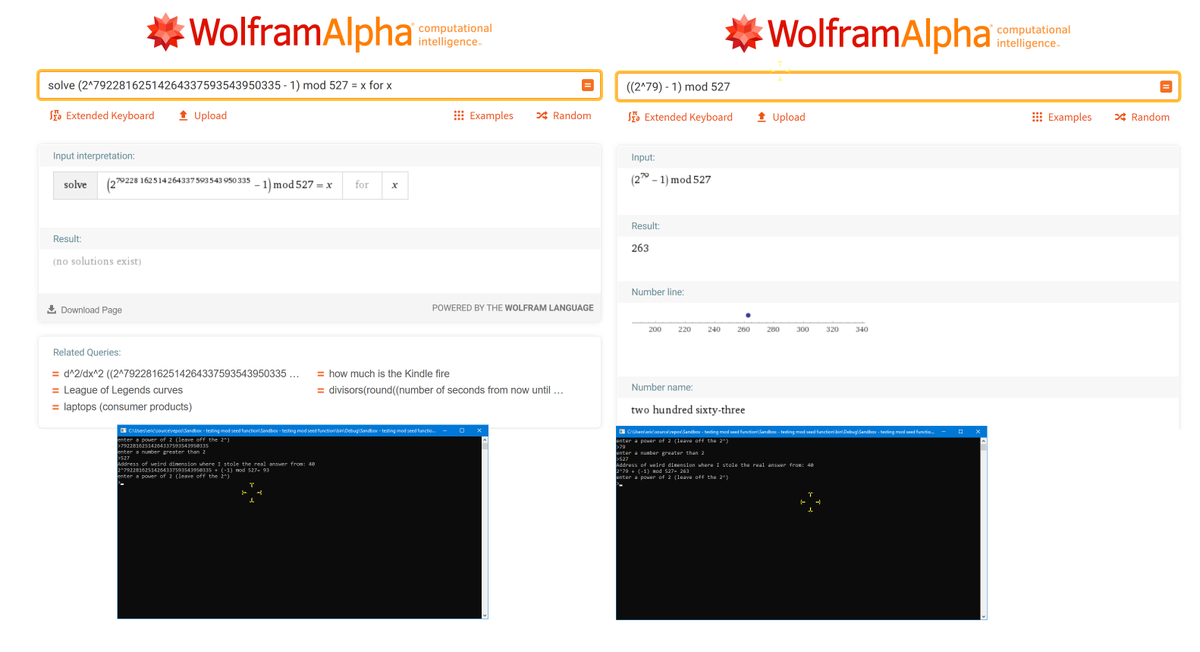The width and height of the screenshot is (1200, 652).
Task: Click the (2^79 − 1) mod 527 input display
Action: [671, 179]
